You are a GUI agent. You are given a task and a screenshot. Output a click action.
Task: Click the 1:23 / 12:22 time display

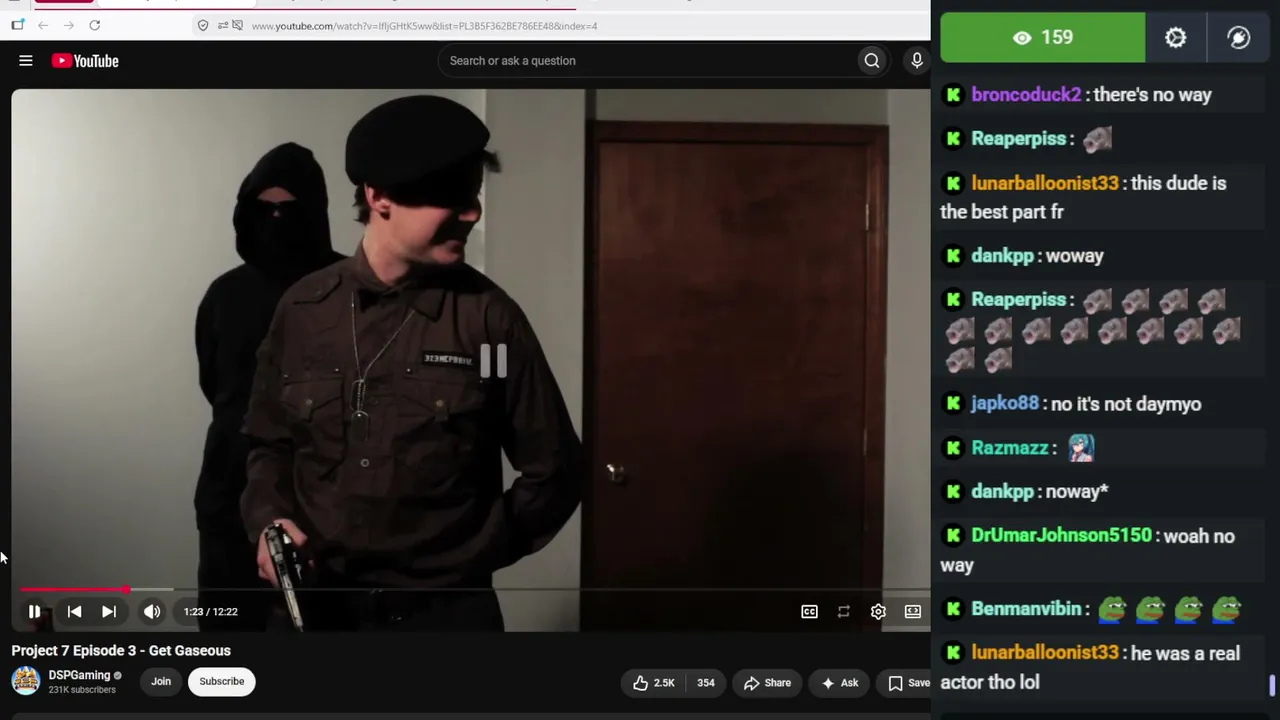[x=210, y=611]
